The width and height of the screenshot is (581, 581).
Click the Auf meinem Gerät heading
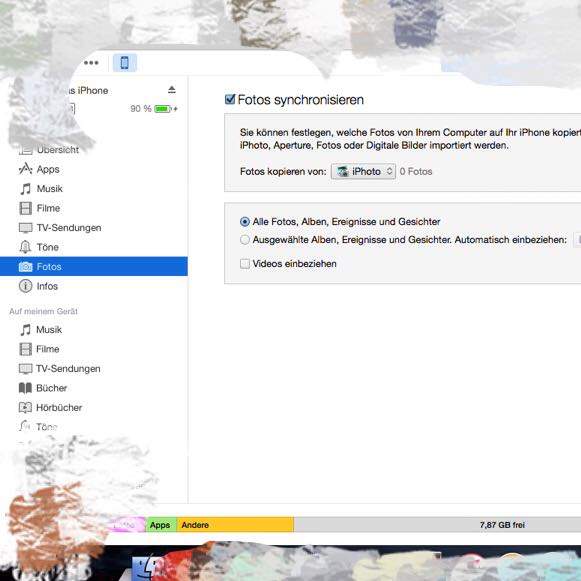[43, 311]
